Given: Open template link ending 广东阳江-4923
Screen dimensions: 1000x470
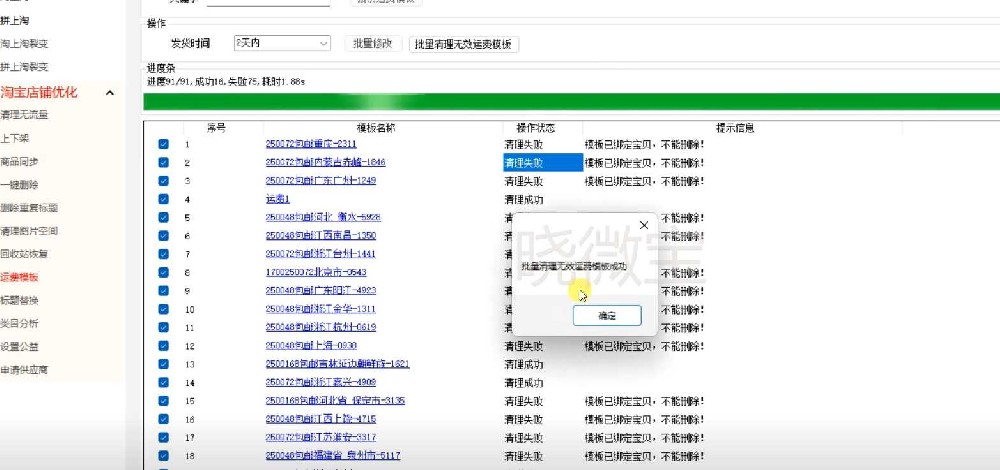Looking at the screenshot, I should coord(321,291).
